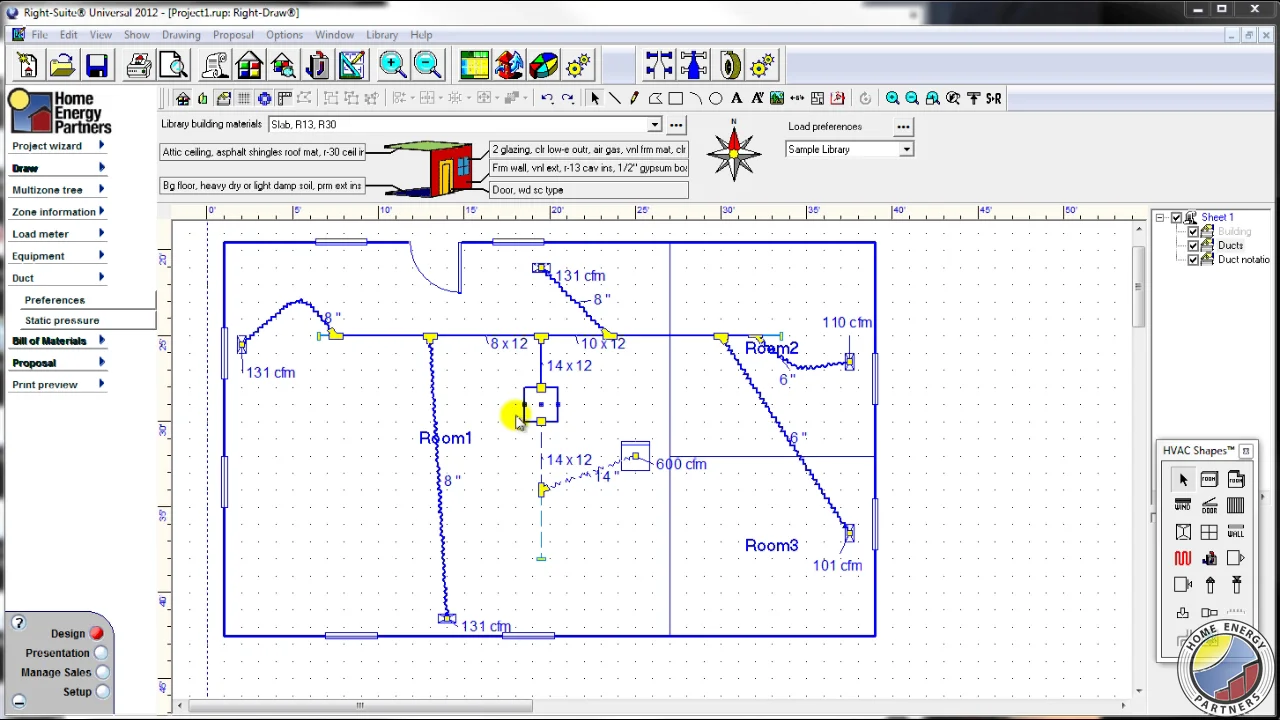
Task: Select the Presentation radio button
Action: pos(102,653)
